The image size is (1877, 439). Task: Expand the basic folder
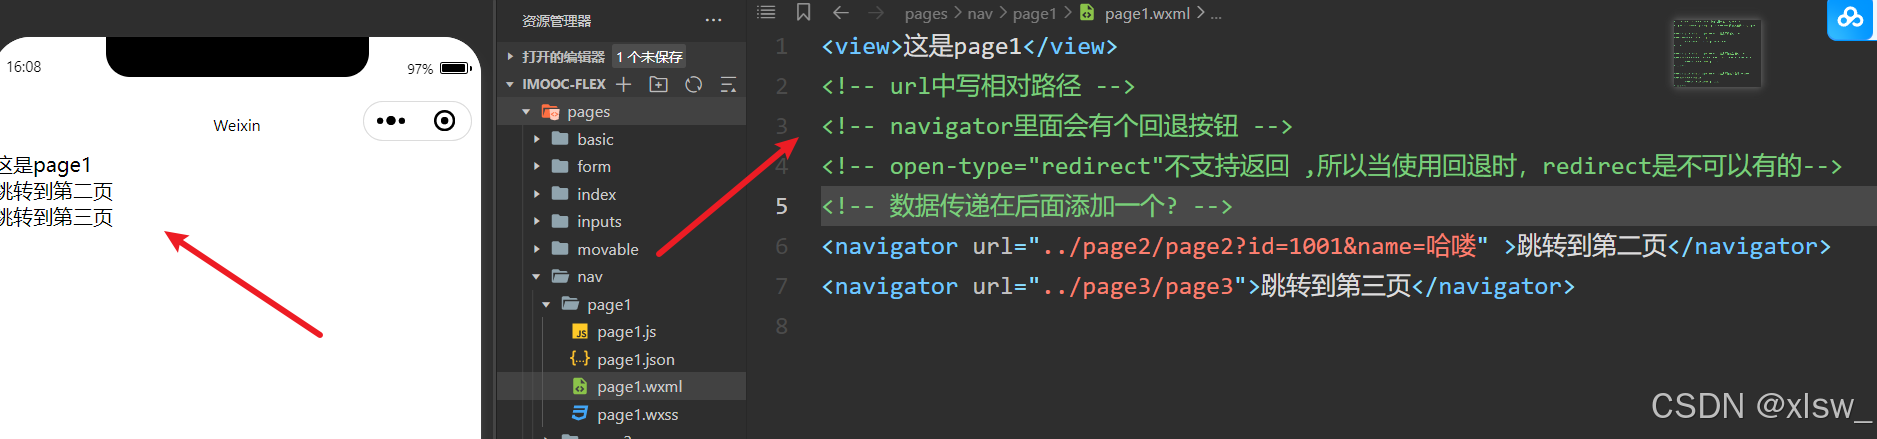537,139
